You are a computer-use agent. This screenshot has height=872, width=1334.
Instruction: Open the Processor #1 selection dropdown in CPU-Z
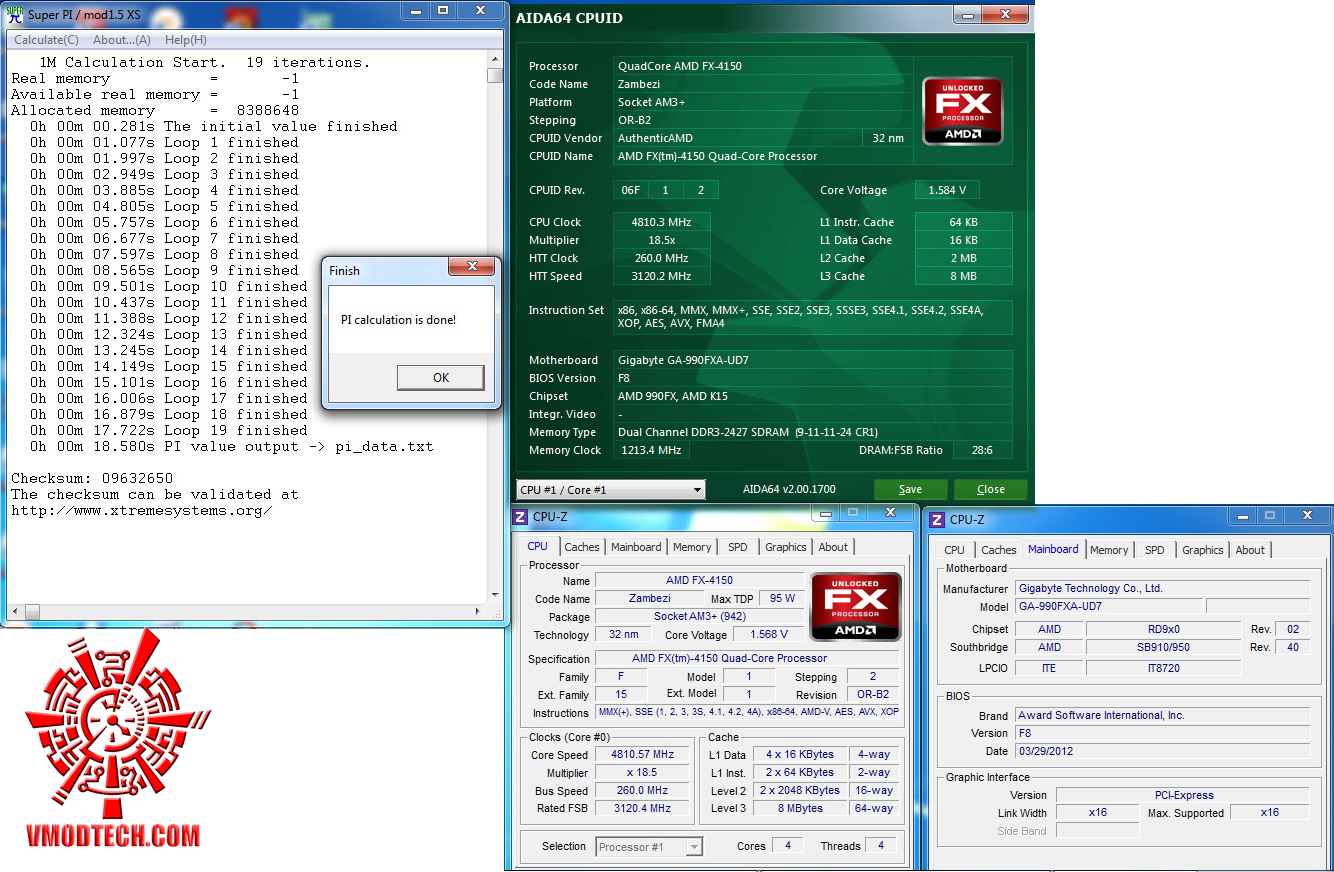(x=649, y=847)
